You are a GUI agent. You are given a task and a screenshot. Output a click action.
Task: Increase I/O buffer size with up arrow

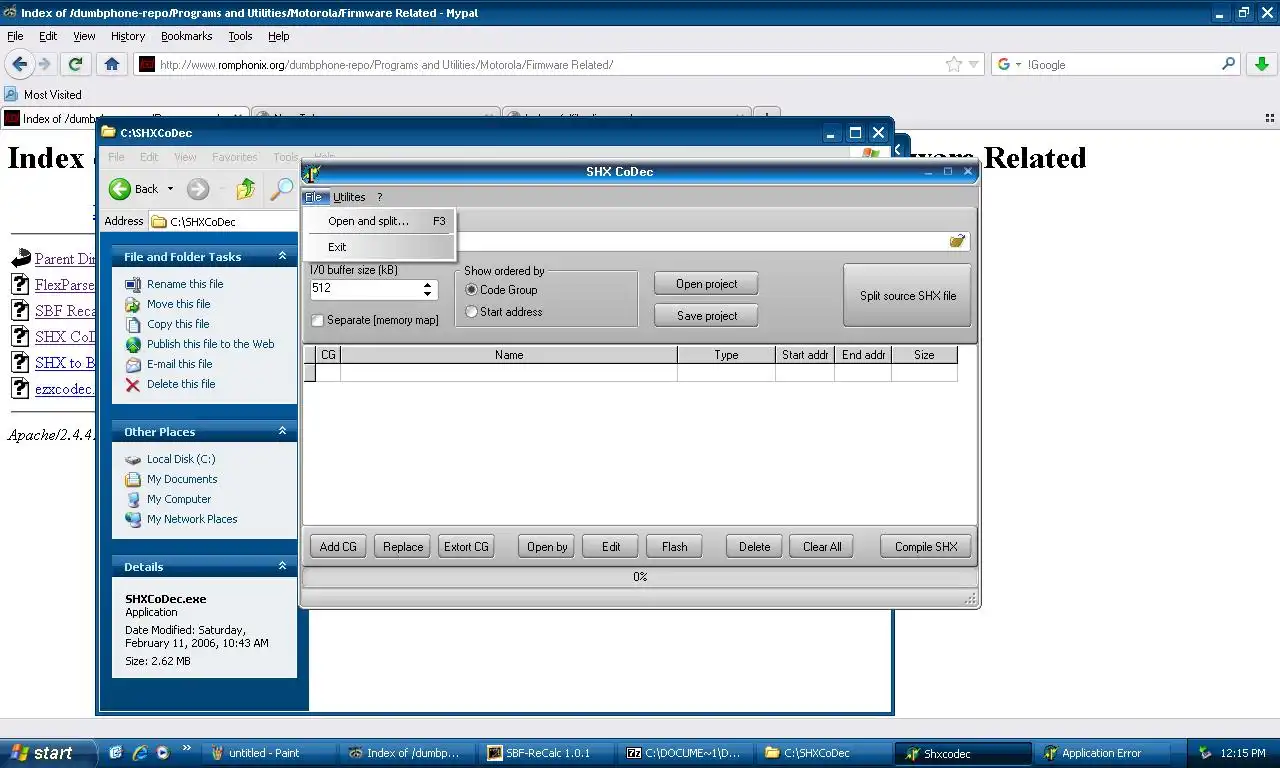click(428, 284)
